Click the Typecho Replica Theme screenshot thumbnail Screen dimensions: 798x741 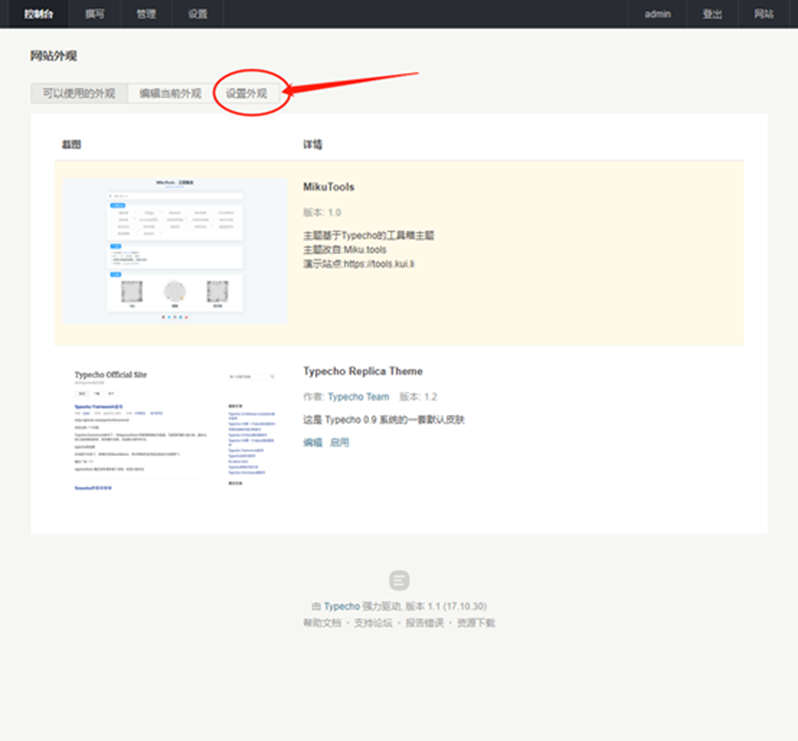[175, 428]
